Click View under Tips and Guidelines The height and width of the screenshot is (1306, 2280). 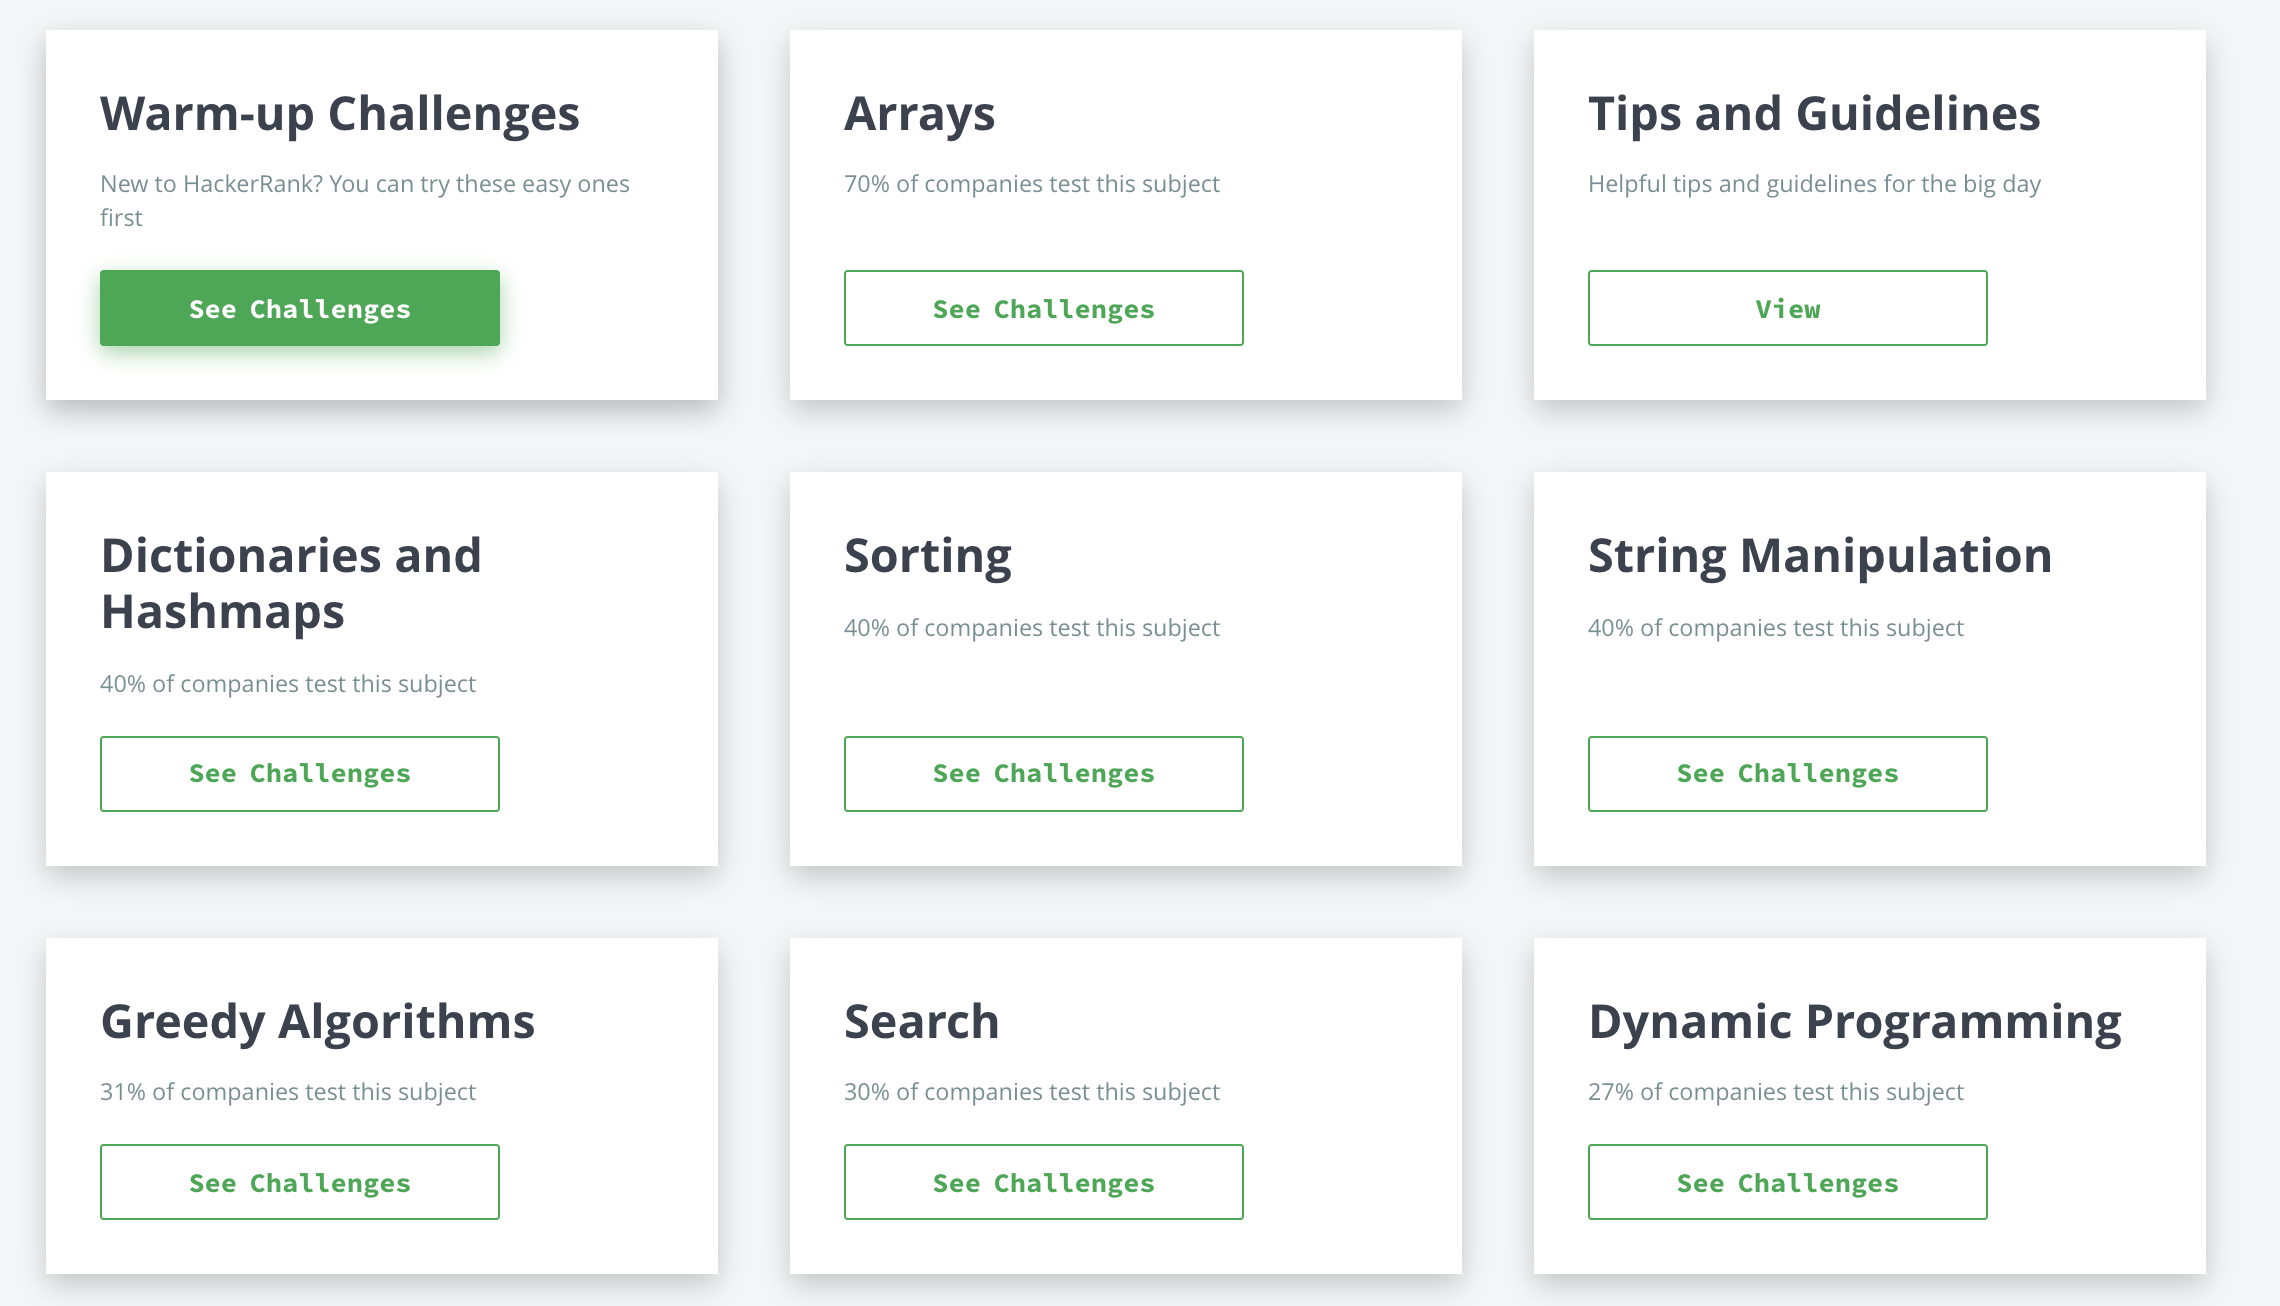[1787, 308]
